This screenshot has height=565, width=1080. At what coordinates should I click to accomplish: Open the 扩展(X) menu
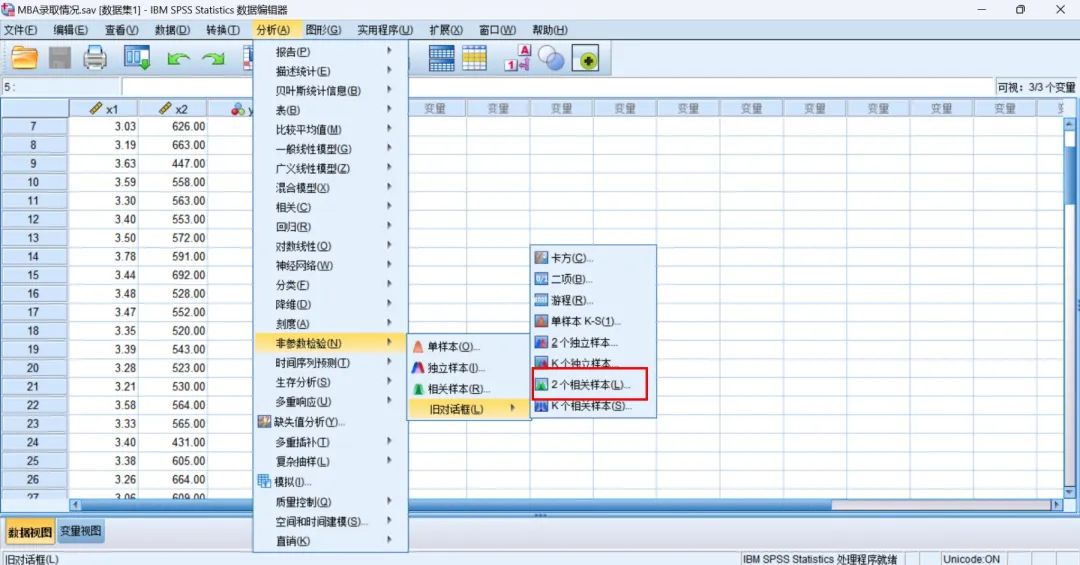point(446,30)
